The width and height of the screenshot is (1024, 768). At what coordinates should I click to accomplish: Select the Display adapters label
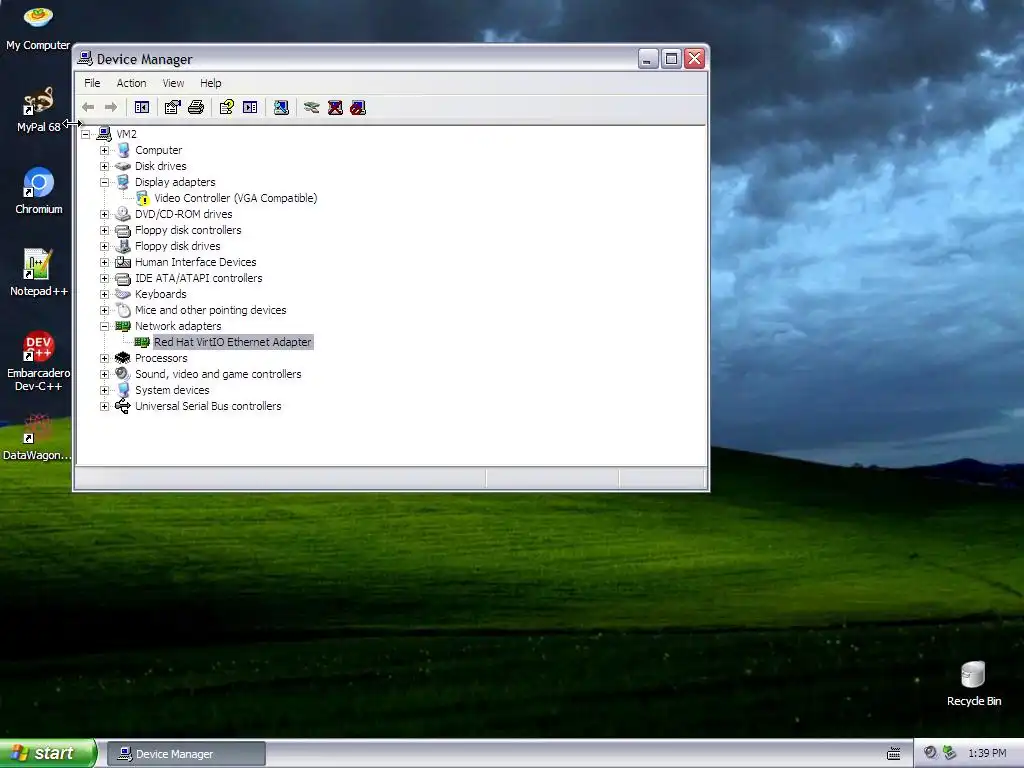pyautogui.click(x=175, y=182)
